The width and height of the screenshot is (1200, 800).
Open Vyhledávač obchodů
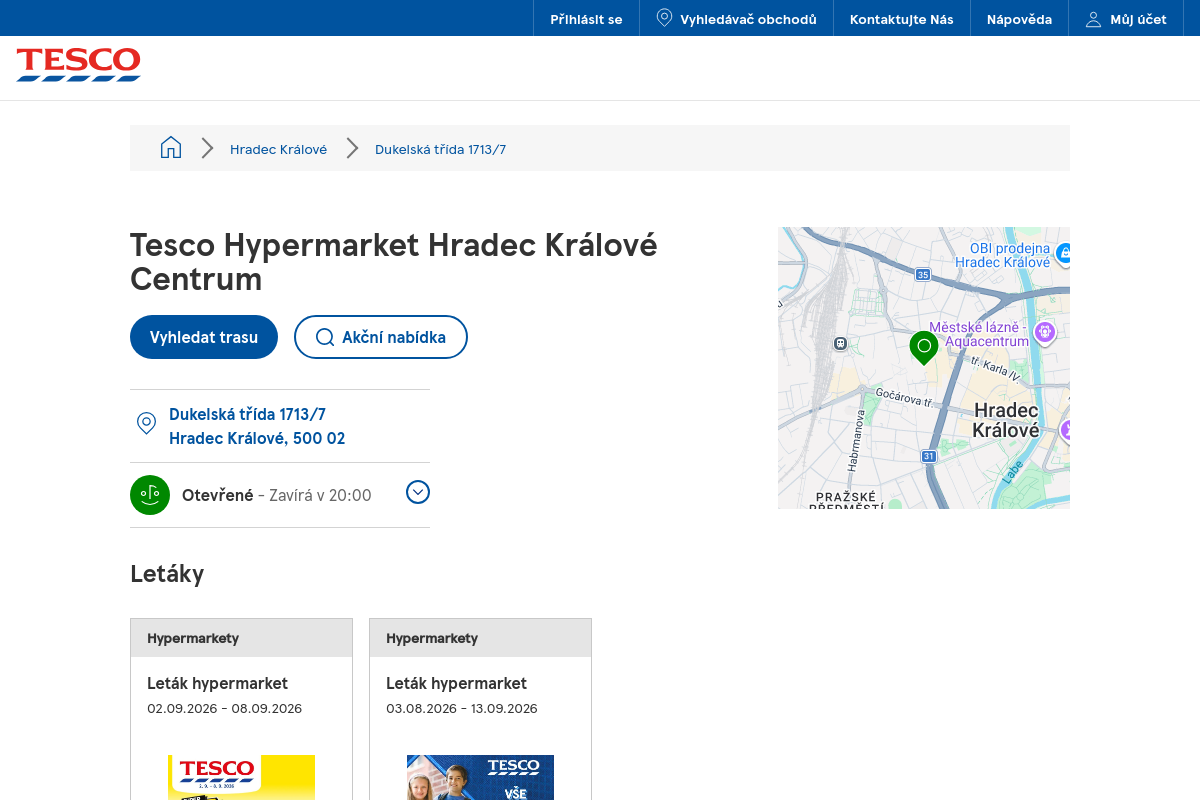(x=736, y=19)
